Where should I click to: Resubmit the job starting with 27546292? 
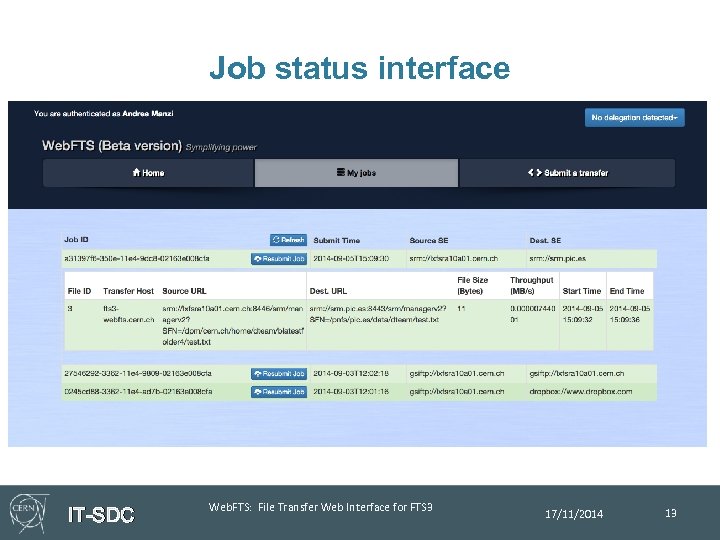279,374
